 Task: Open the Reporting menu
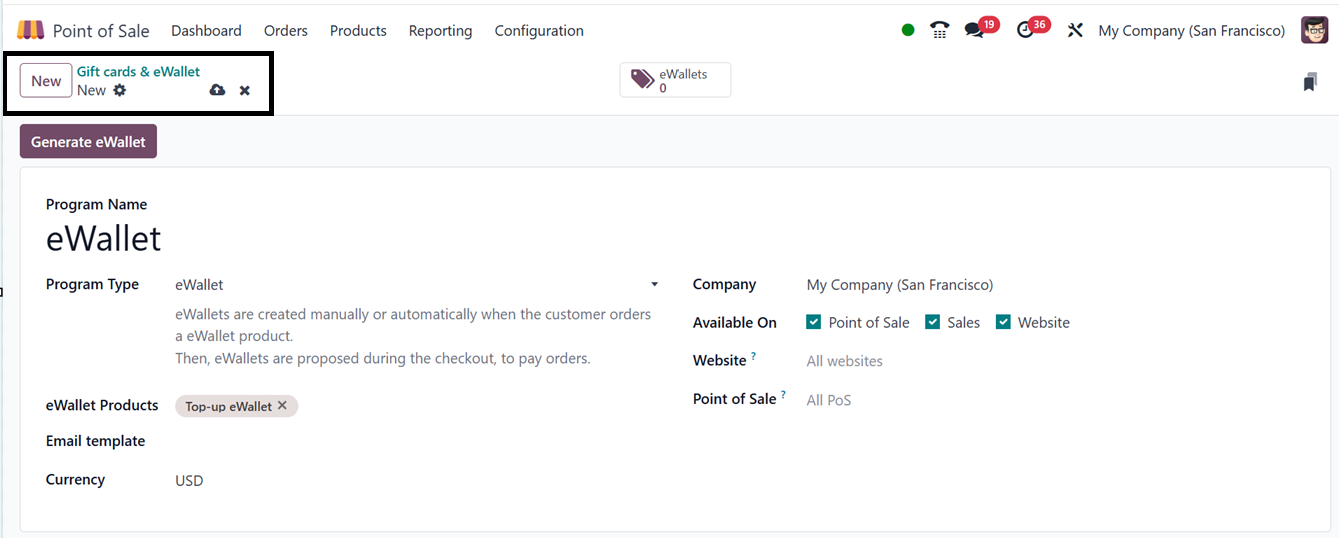440,31
